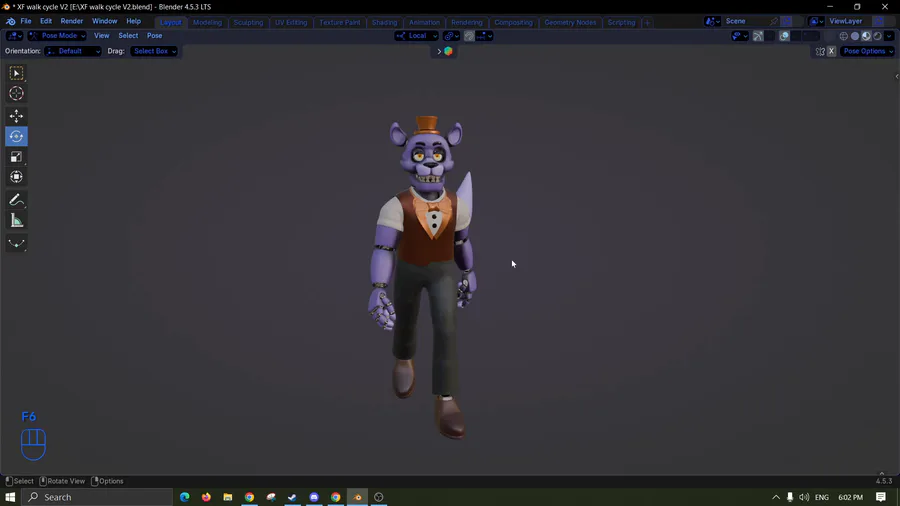Select the Transform tool
The height and width of the screenshot is (506, 900).
[16, 177]
